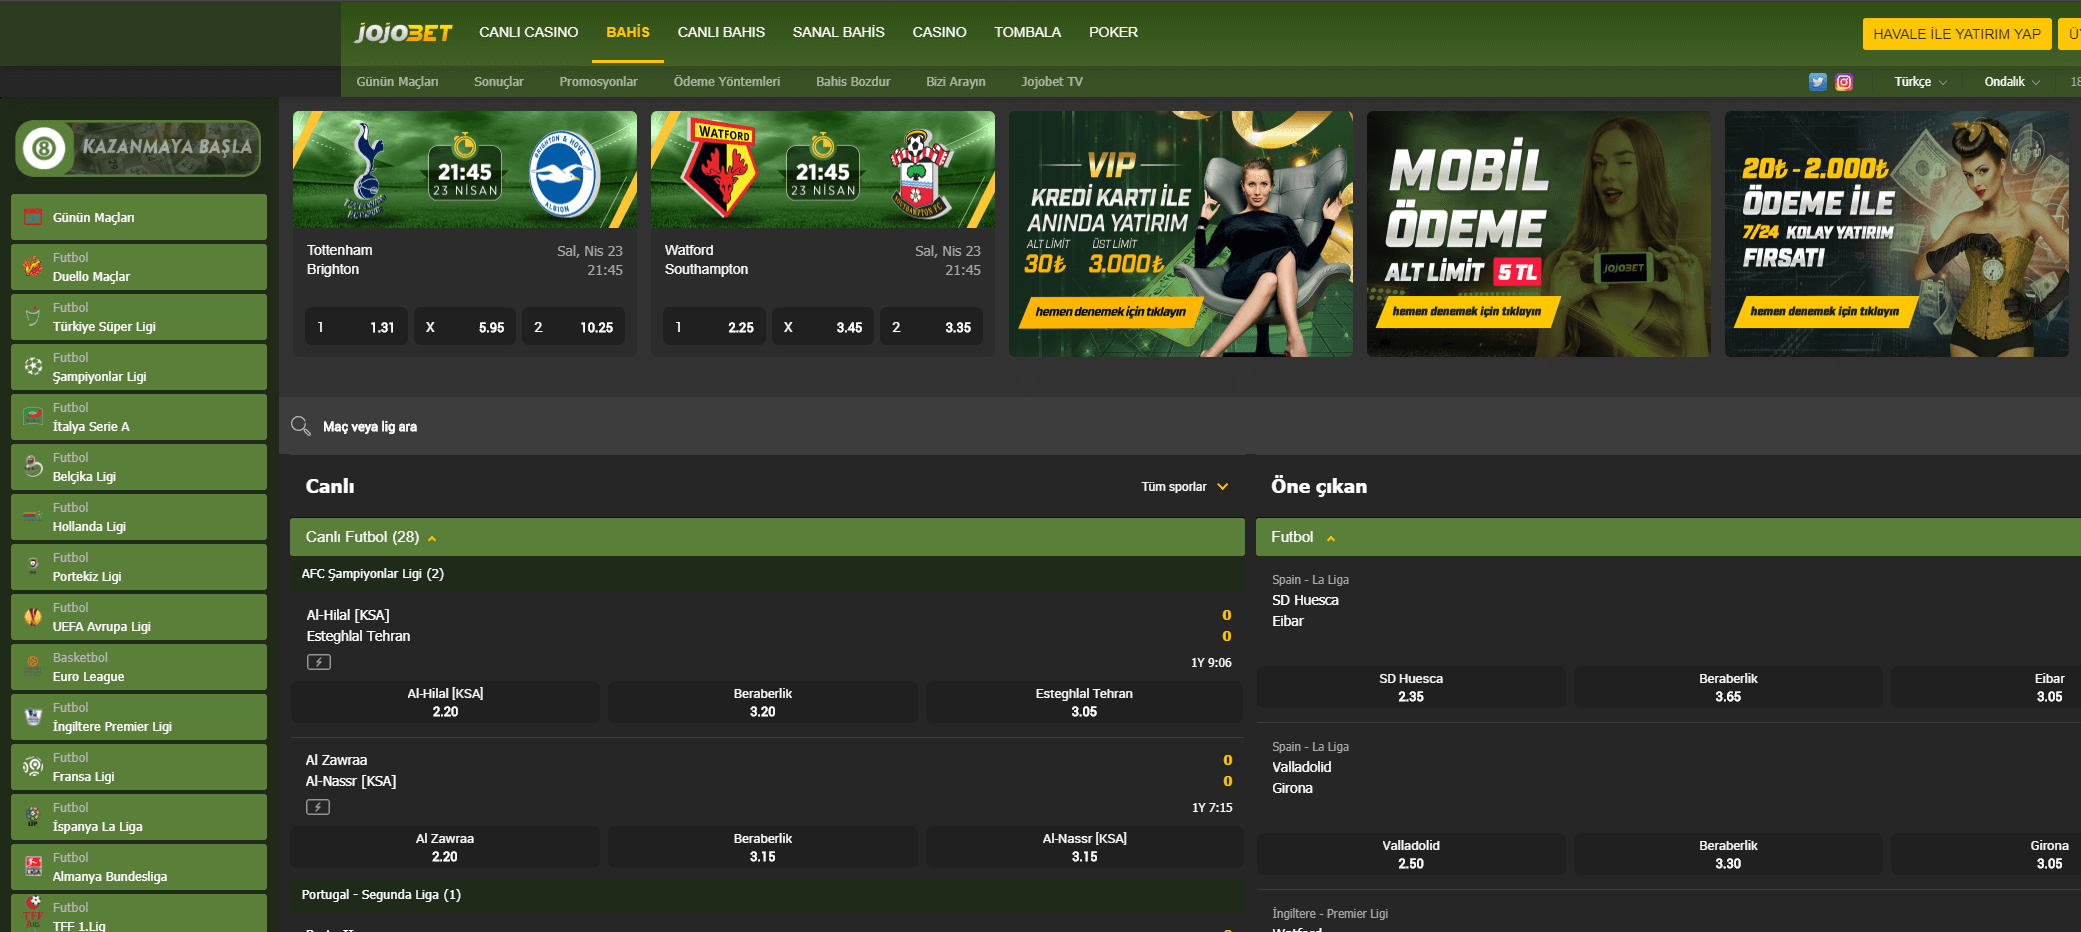This screenshot has height=932, width=2081.
Task: Open the Twitter social icon
Action: [1818, 82]
